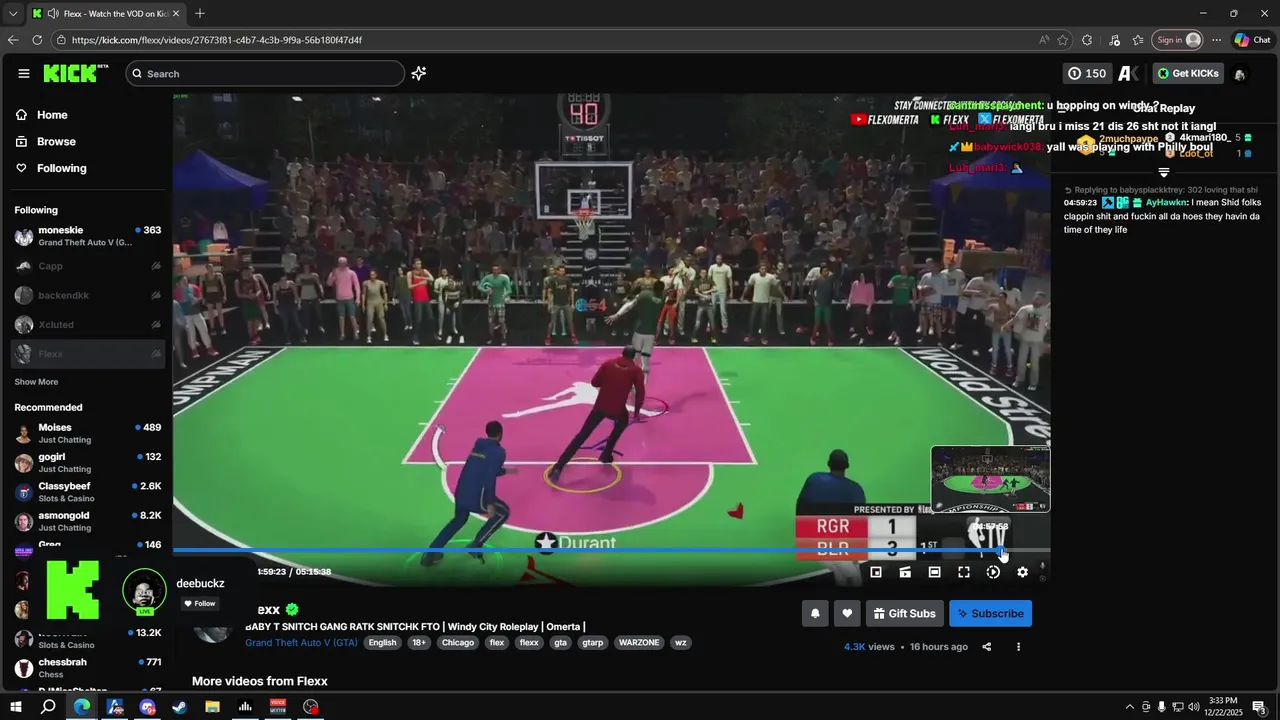Screen dimensions: 1280x720
Task: Click the Follow button under deebuckz
Action: pyautogui.click(x=200, y=603)
